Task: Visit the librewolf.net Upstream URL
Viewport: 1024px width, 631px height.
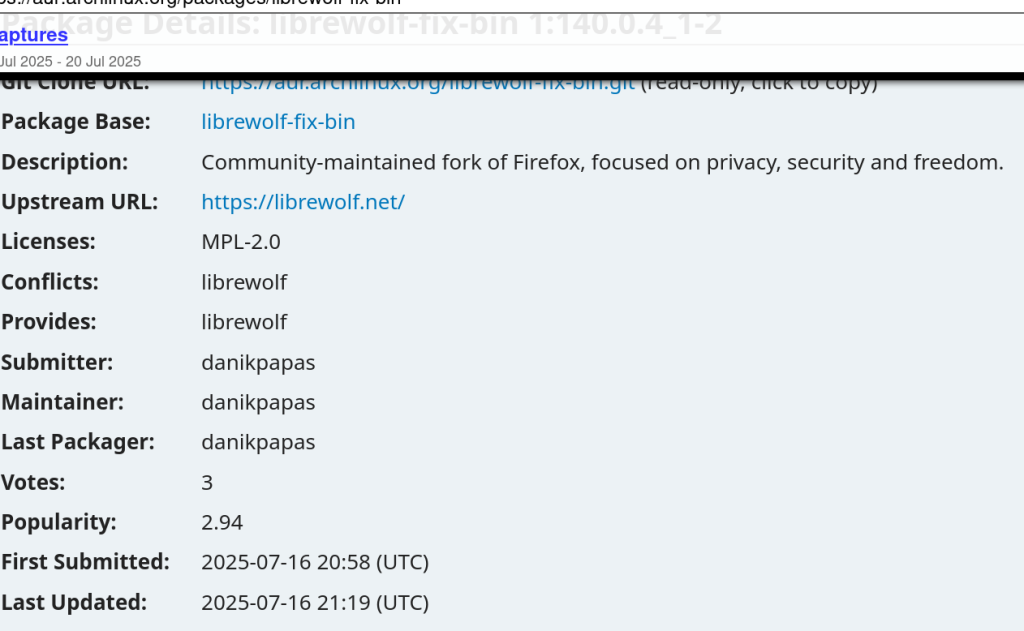Action: pyautogui.click(x=302, y=202)
